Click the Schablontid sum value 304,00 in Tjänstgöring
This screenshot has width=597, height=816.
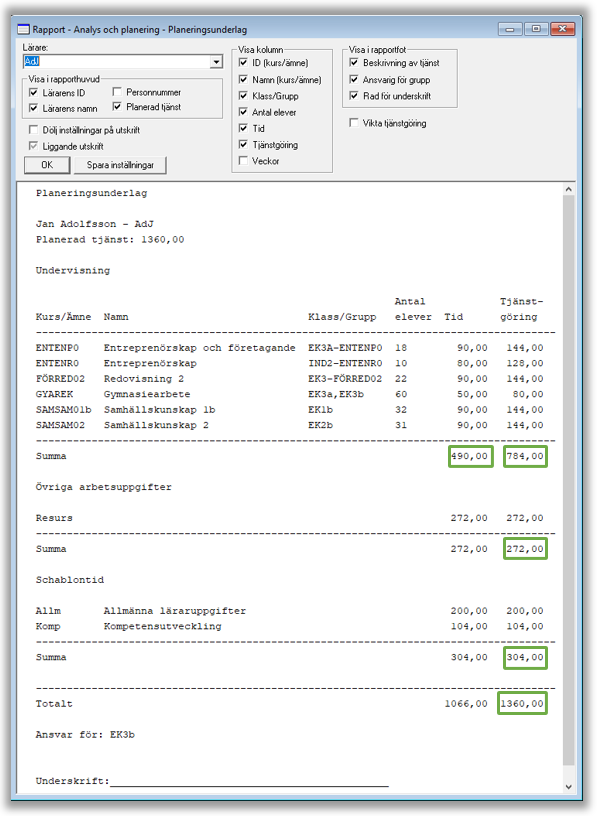point(525,658)
